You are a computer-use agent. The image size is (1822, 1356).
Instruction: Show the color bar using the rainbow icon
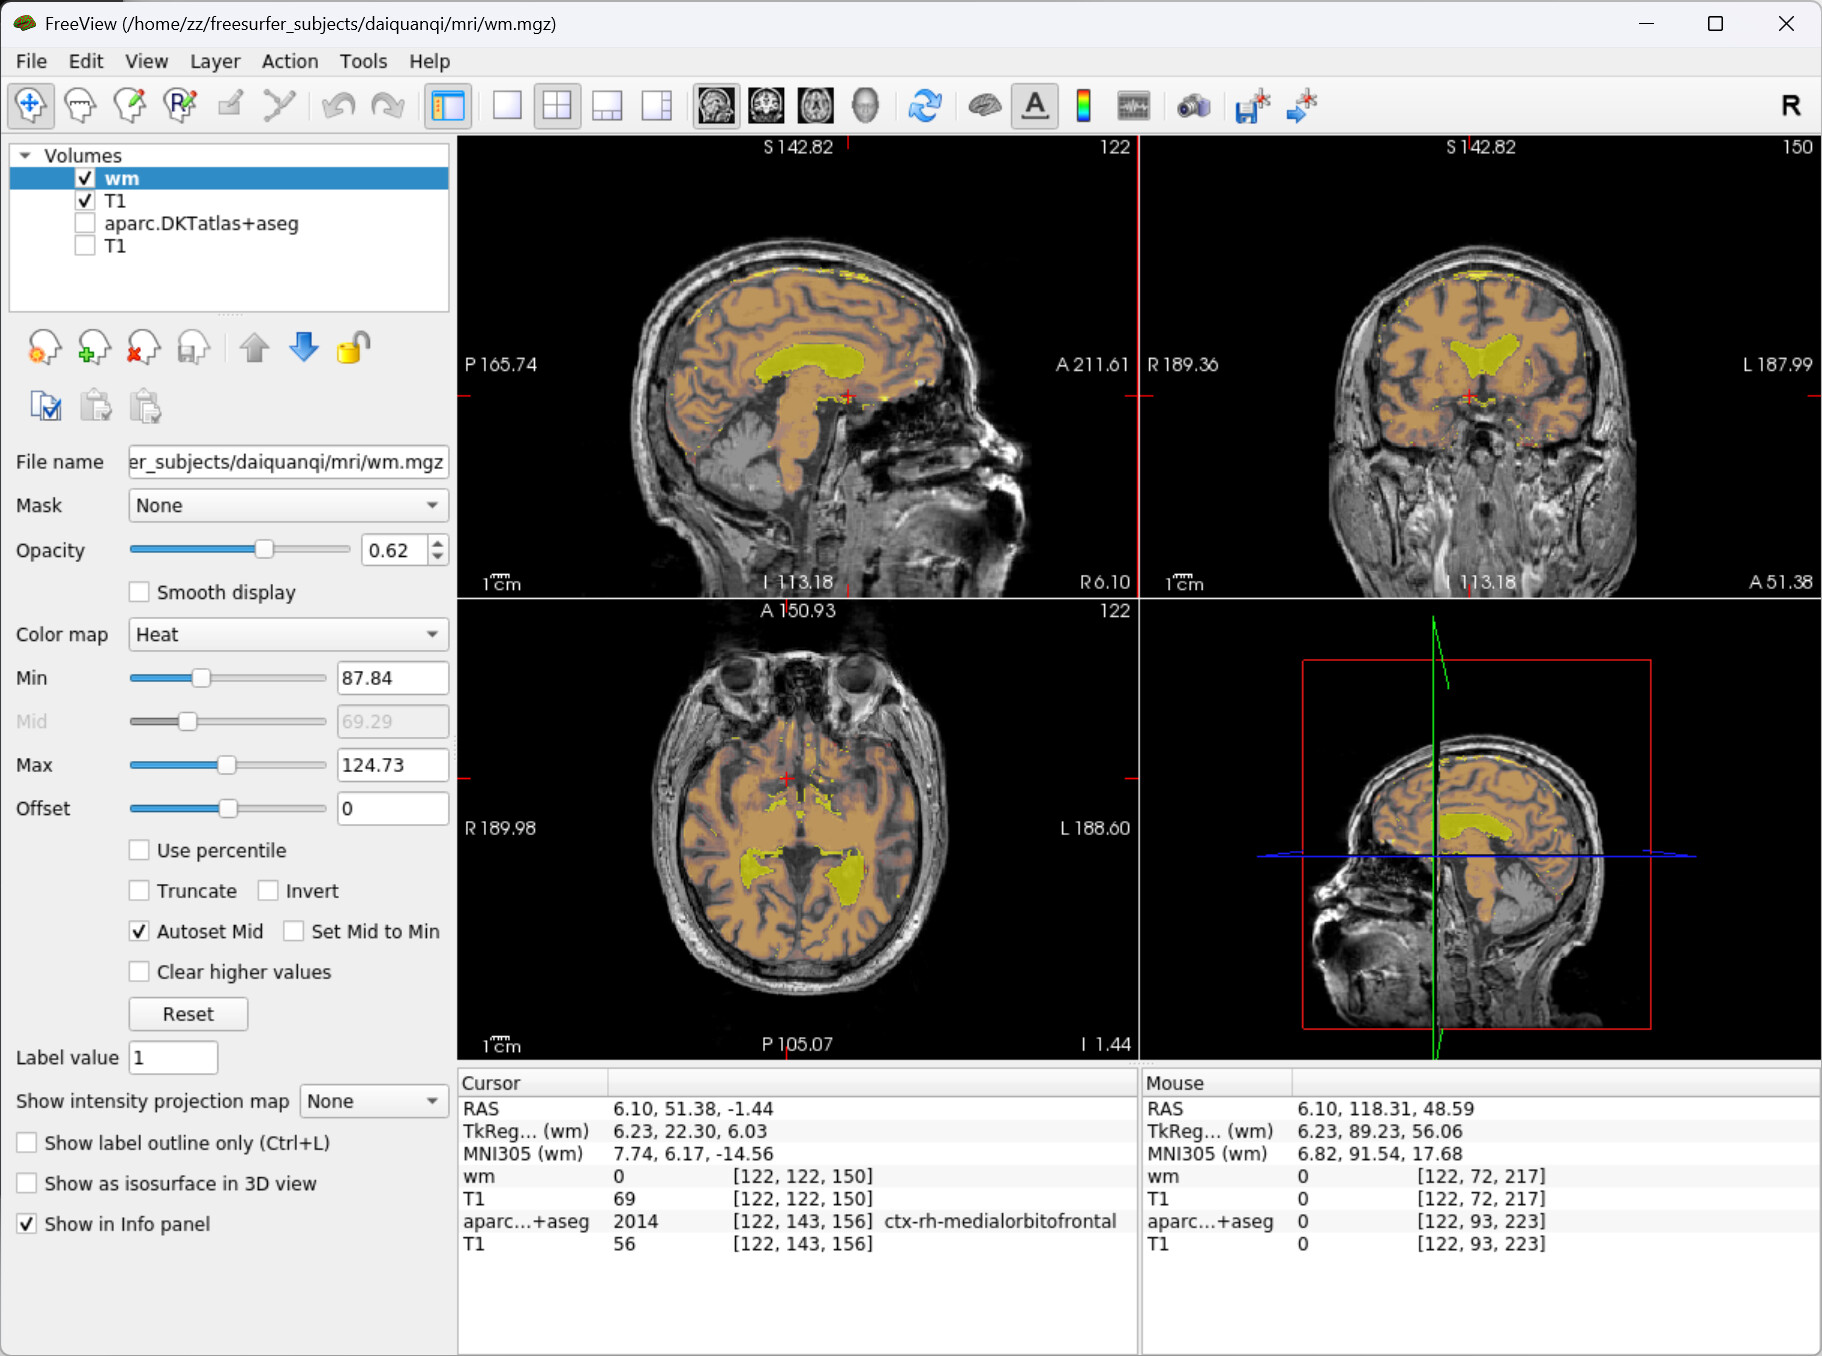1083,105
